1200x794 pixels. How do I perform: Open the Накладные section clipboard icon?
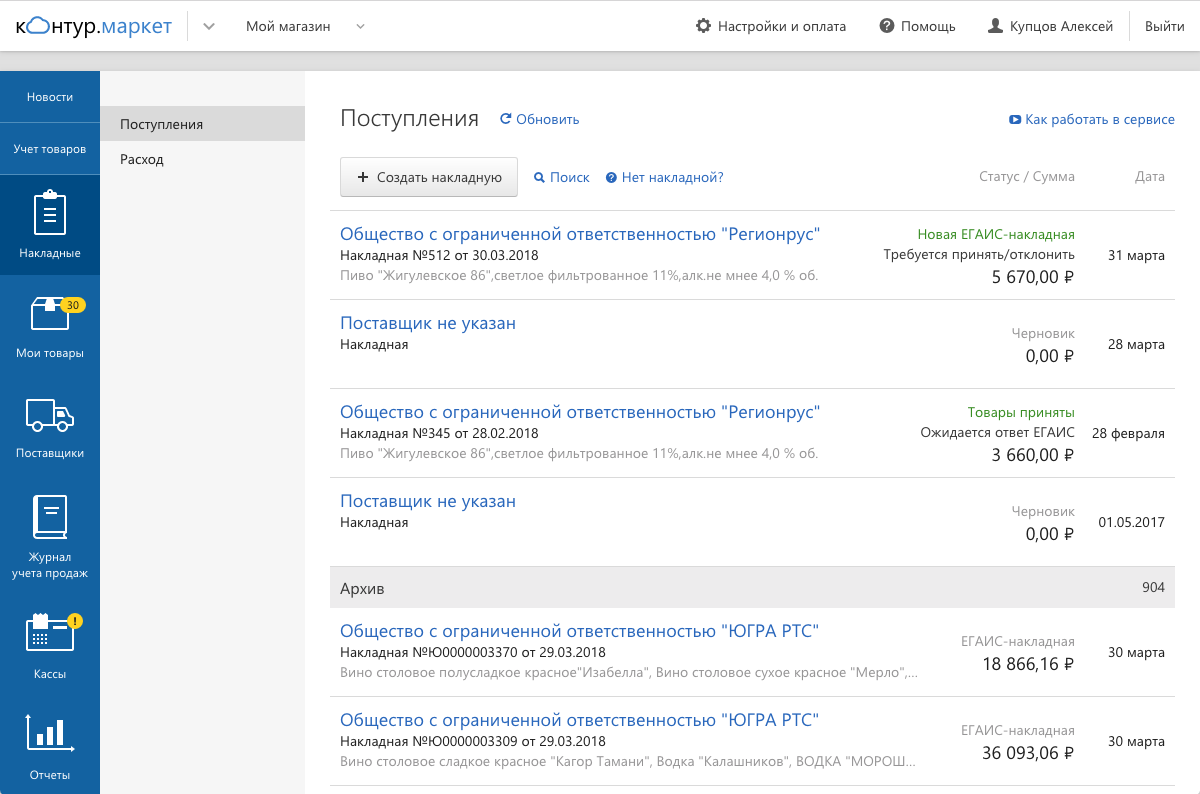50,215
